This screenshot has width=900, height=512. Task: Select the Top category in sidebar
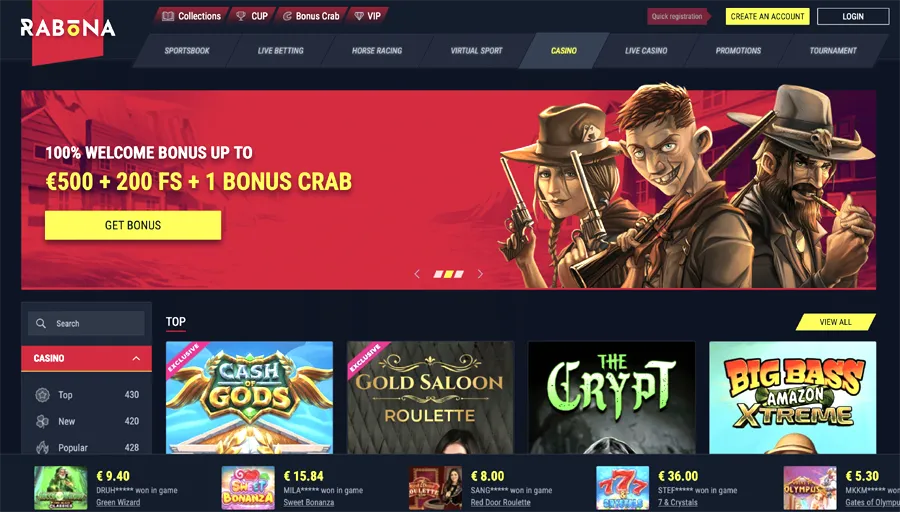point(87,395)
